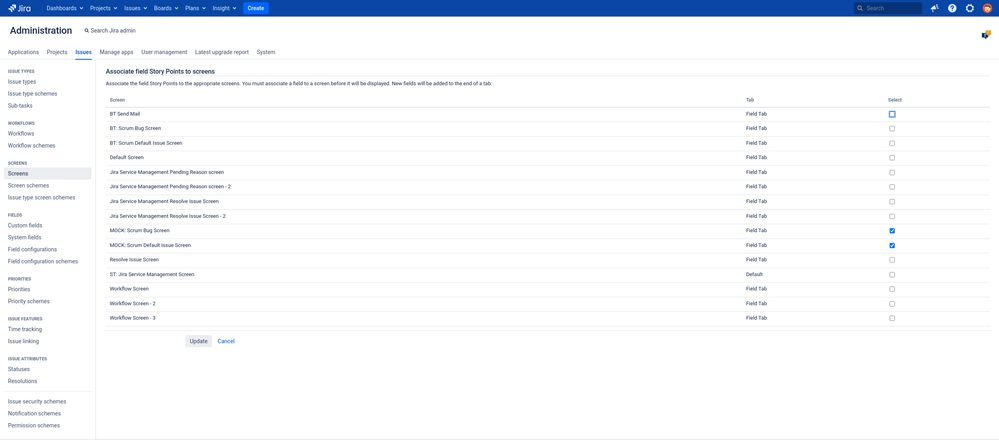This screenshot has width=999, height=440.
Task: Open Statuses in the sidebar
Action: [18, 369]
